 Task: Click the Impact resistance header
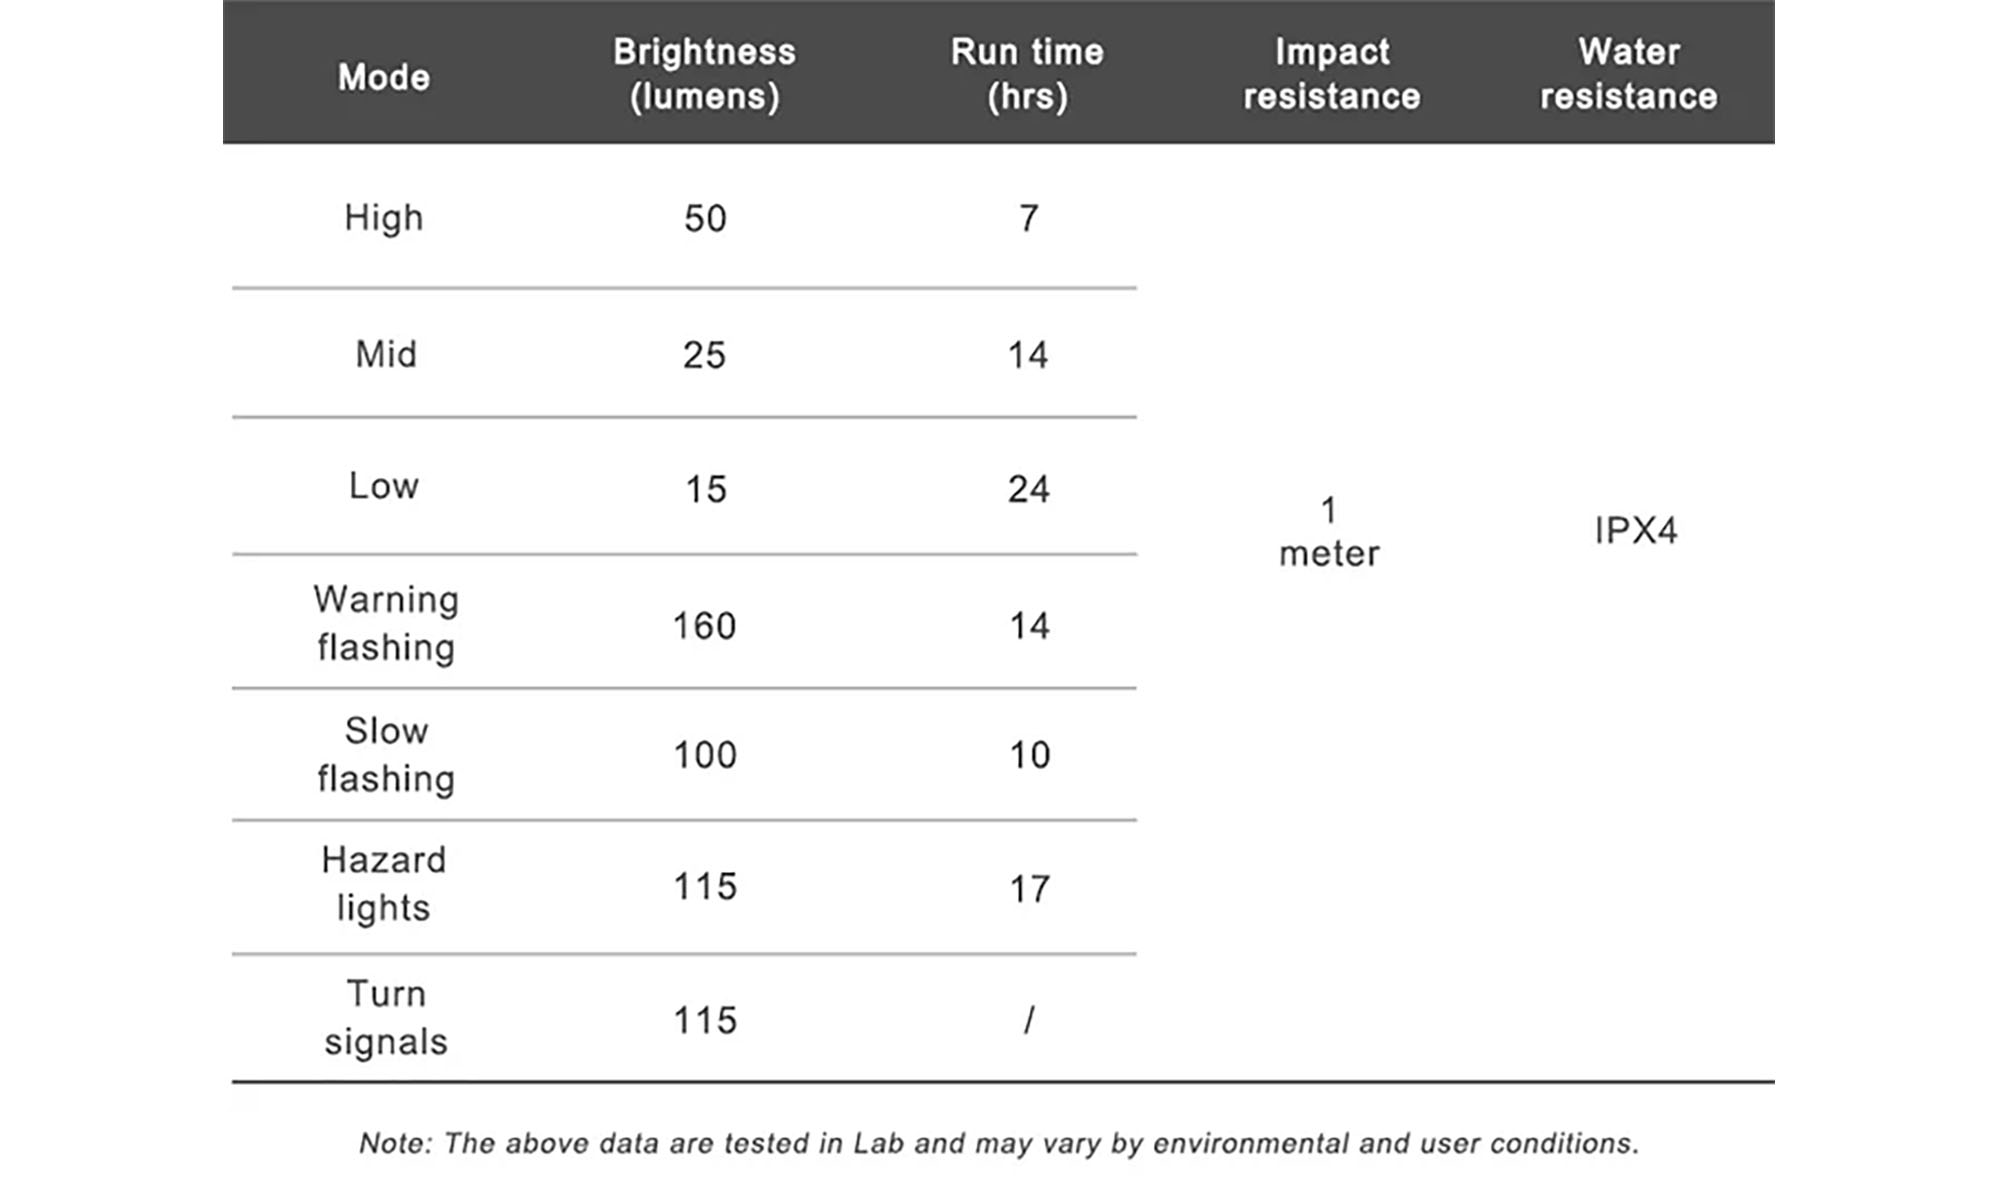click(1331, 74)
